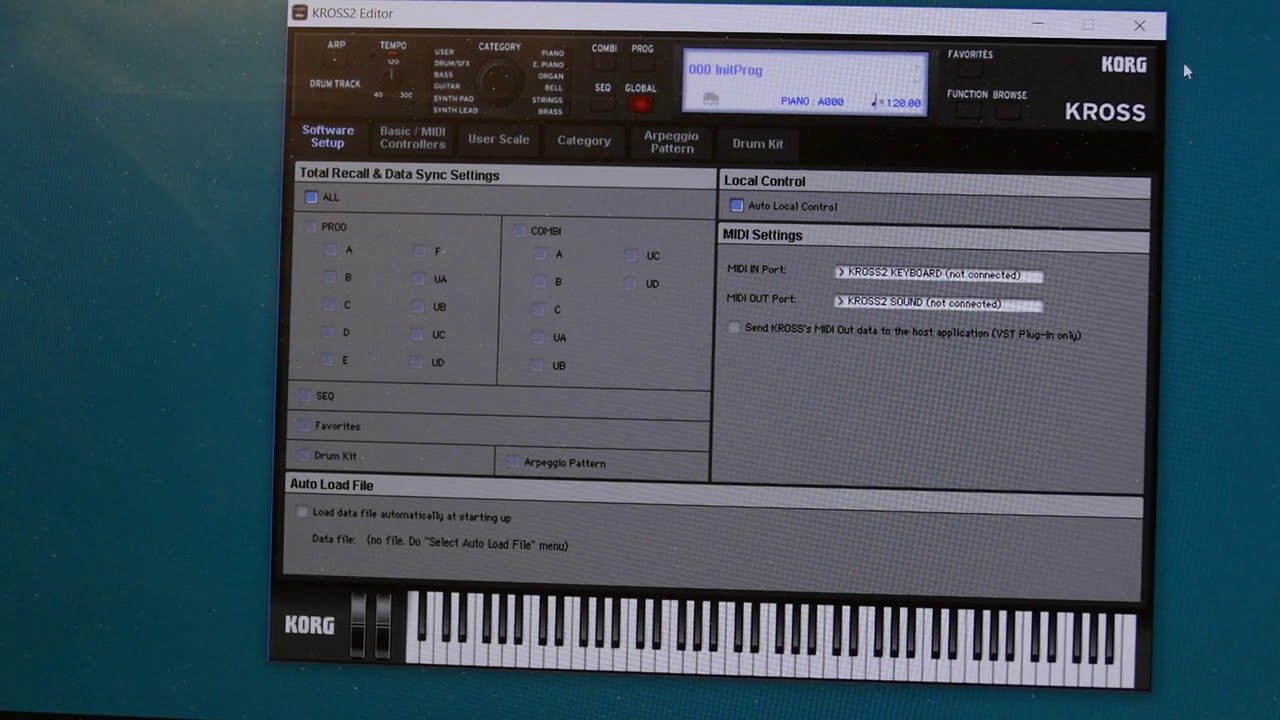Toggle the PROG checkbox
This screenshot has width=1280, height=720.
[x=310, y=227]
